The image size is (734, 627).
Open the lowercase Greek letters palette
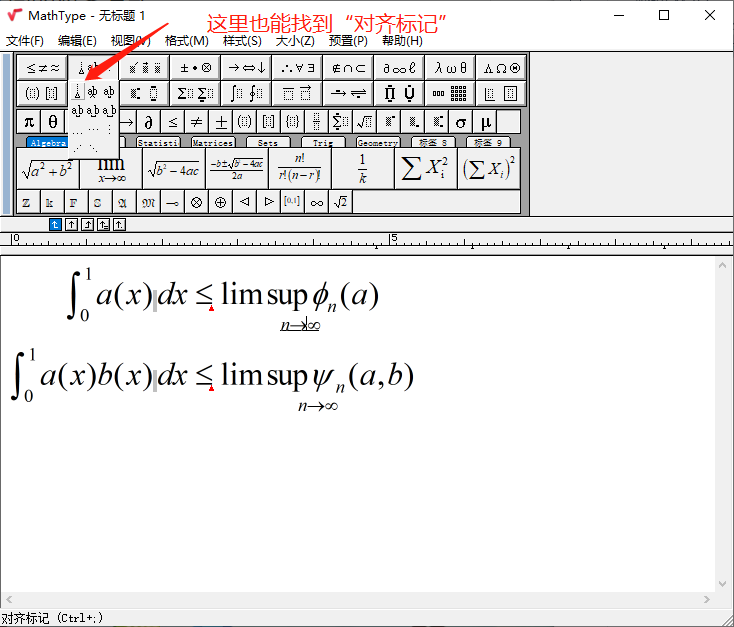click(450, 68)
